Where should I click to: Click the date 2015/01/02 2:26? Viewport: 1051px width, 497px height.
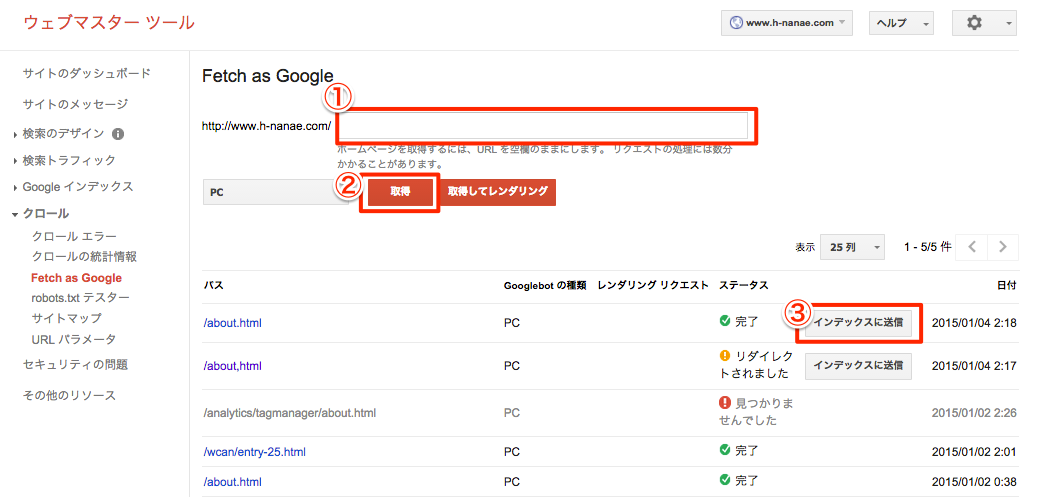974,413
